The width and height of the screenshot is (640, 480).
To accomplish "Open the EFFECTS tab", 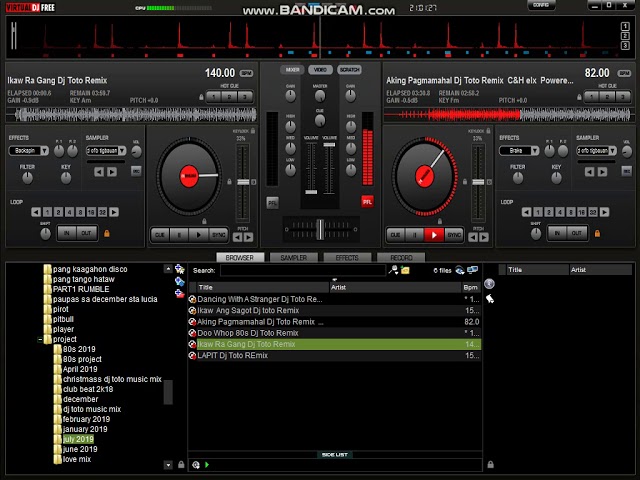I will click(x=347, y=258).
